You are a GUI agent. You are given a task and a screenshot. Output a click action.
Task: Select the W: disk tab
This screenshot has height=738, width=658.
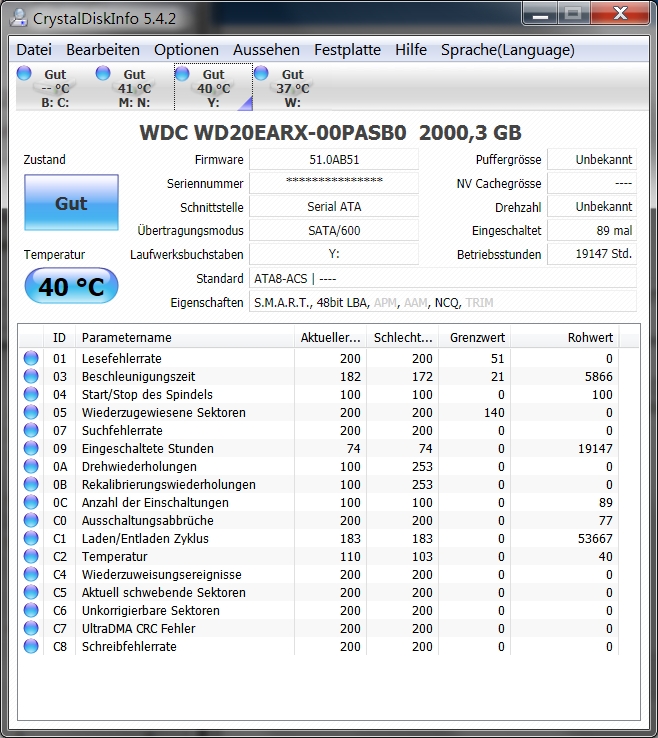pyautogui.click(x=292, y=88)
